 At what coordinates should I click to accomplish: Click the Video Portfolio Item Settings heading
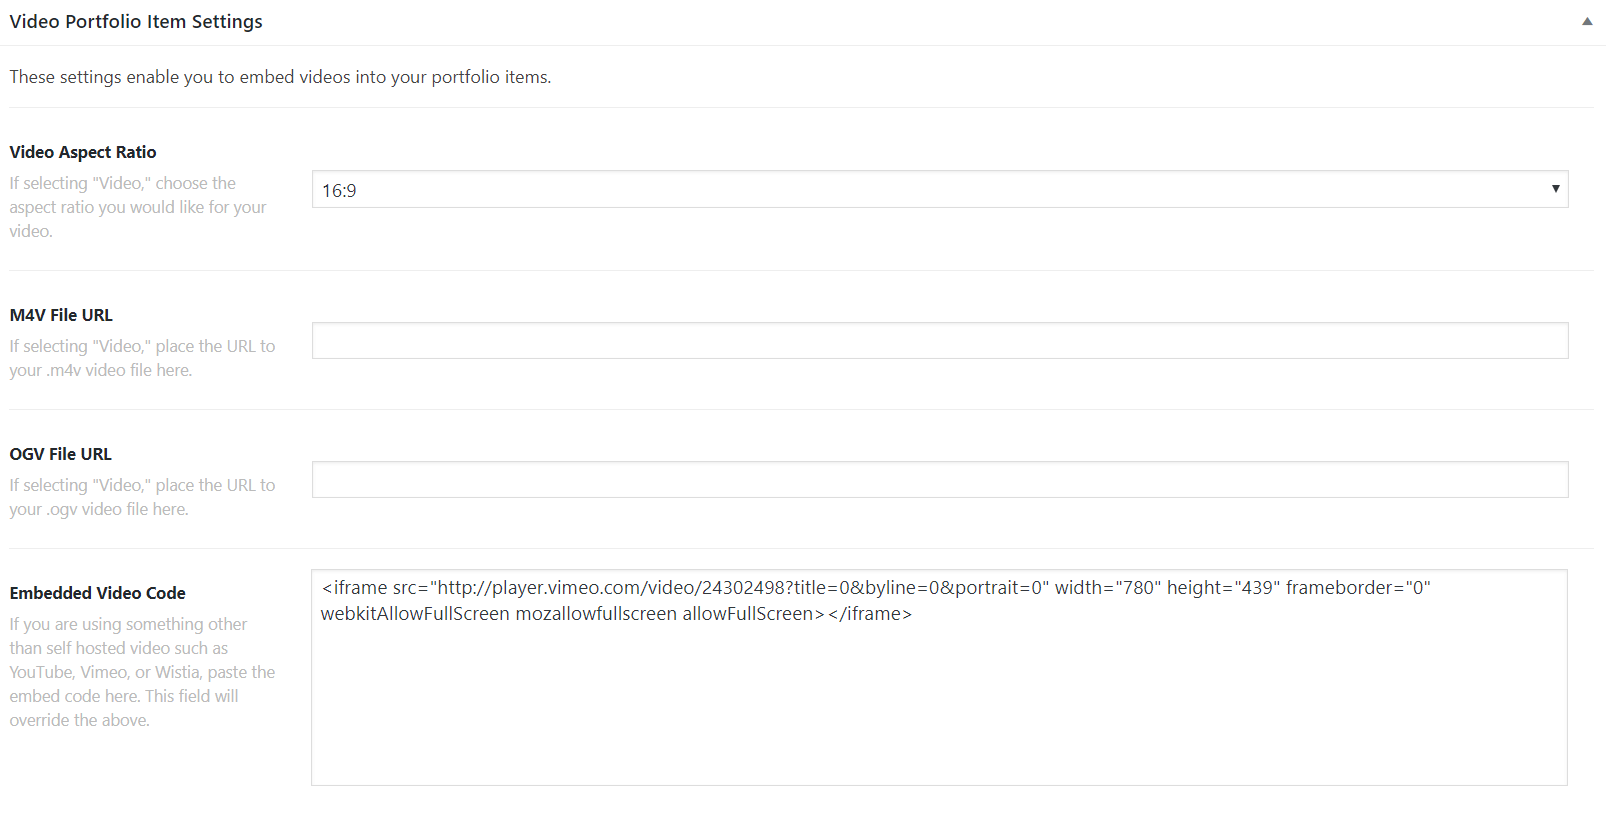pos(136,21)
